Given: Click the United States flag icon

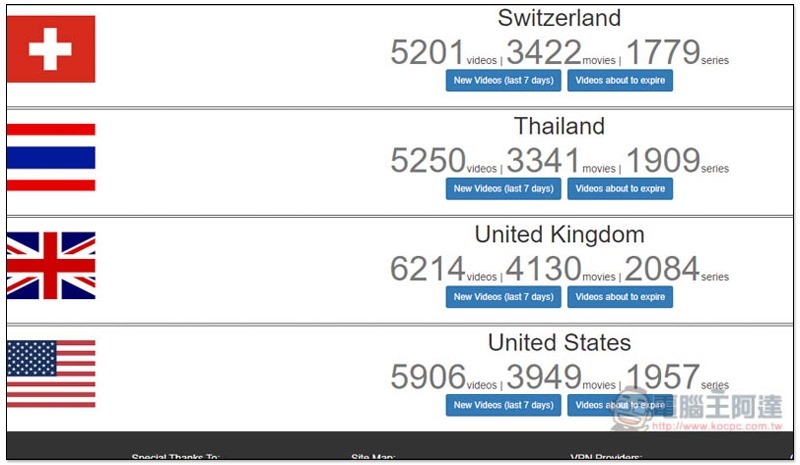Looking at the screenshot, I should coord(51,374).
